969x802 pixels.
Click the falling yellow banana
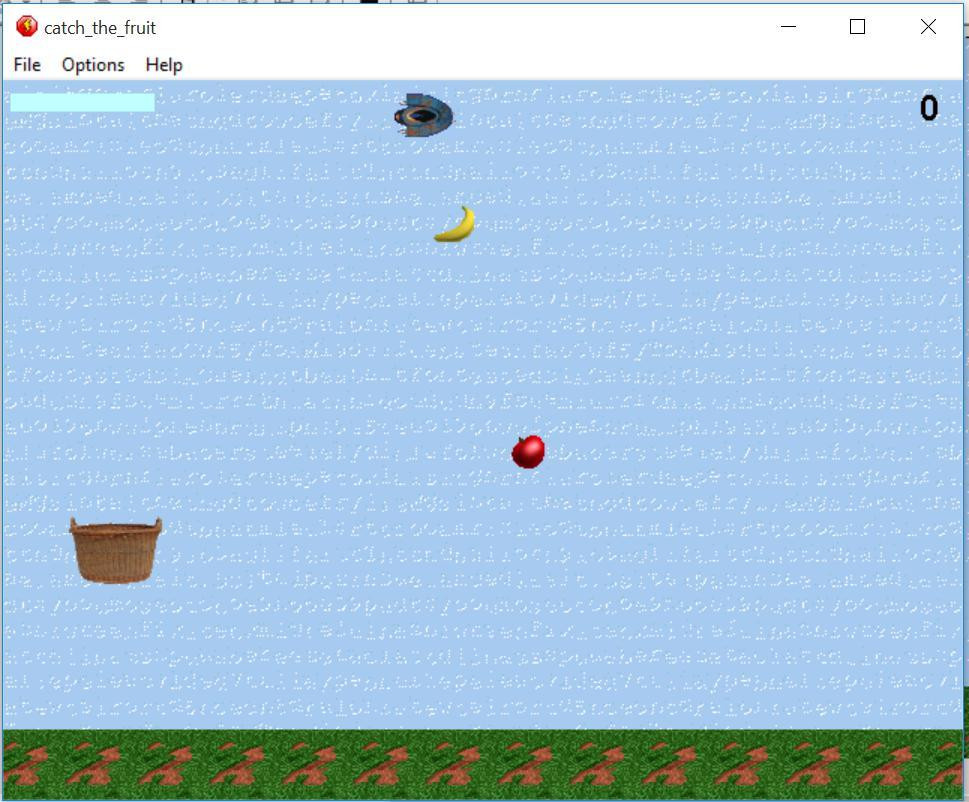(455, 224)
